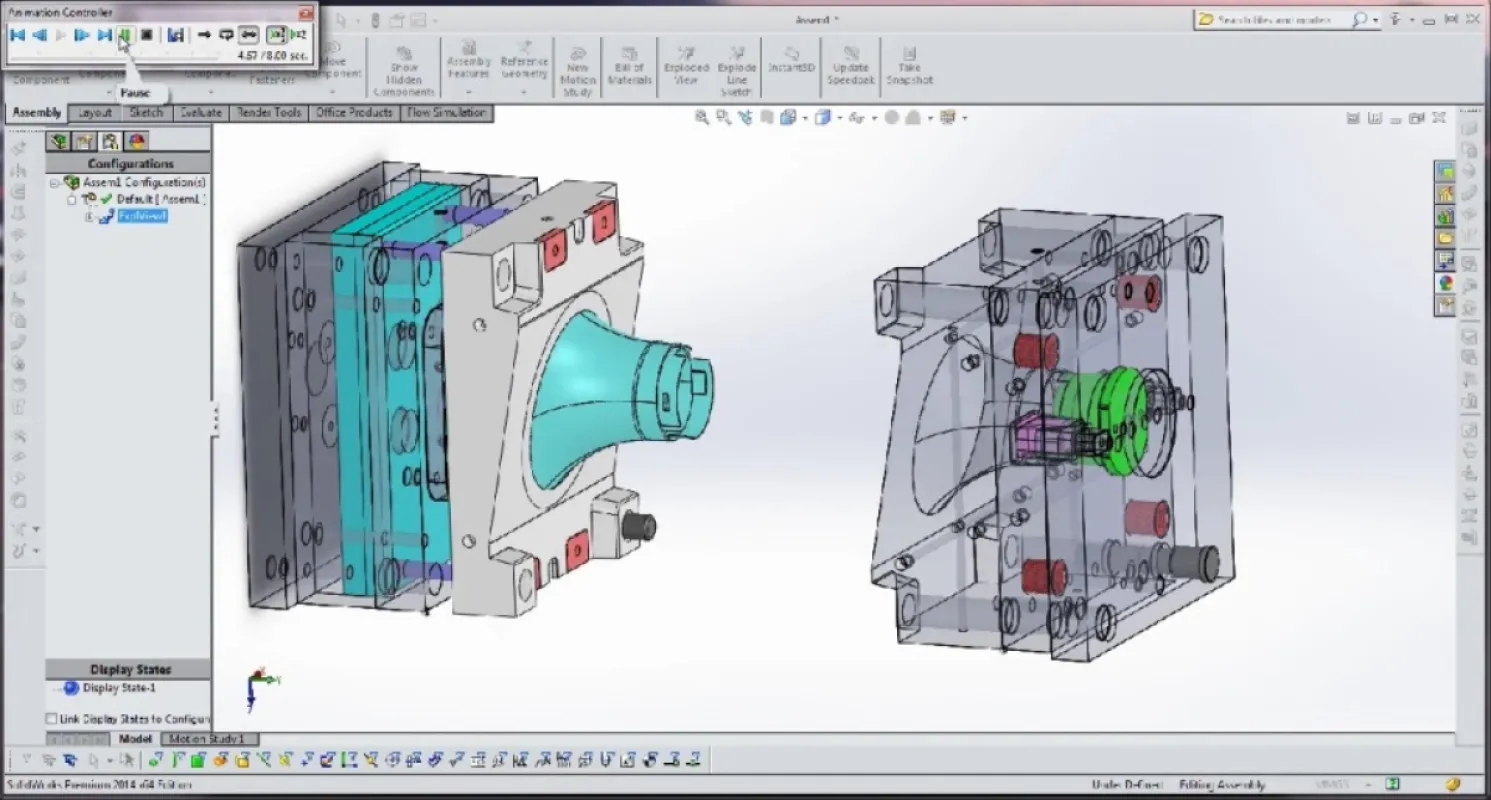Click the Zoom to Fit magnifier icon
Screen dimensions: 1491x800
click(702, 118)
